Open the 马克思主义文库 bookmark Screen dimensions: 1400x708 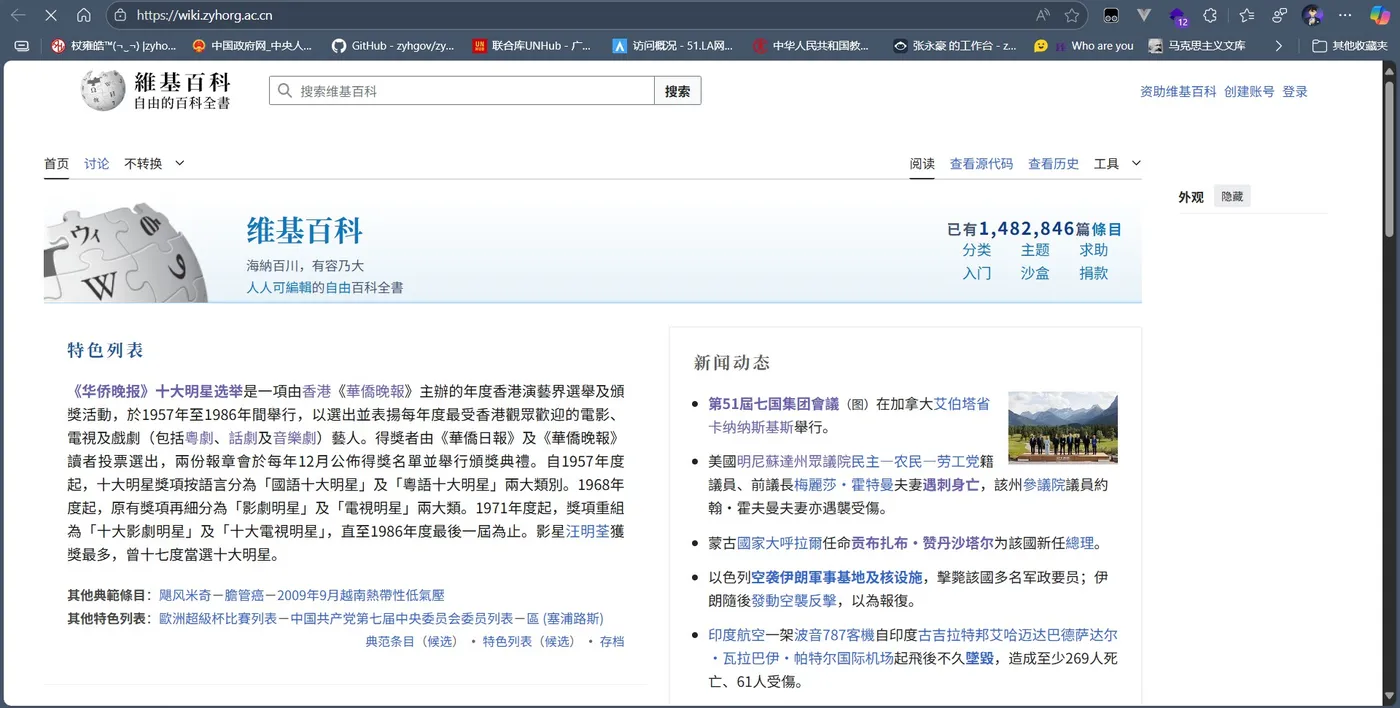tap(1197, 45)
